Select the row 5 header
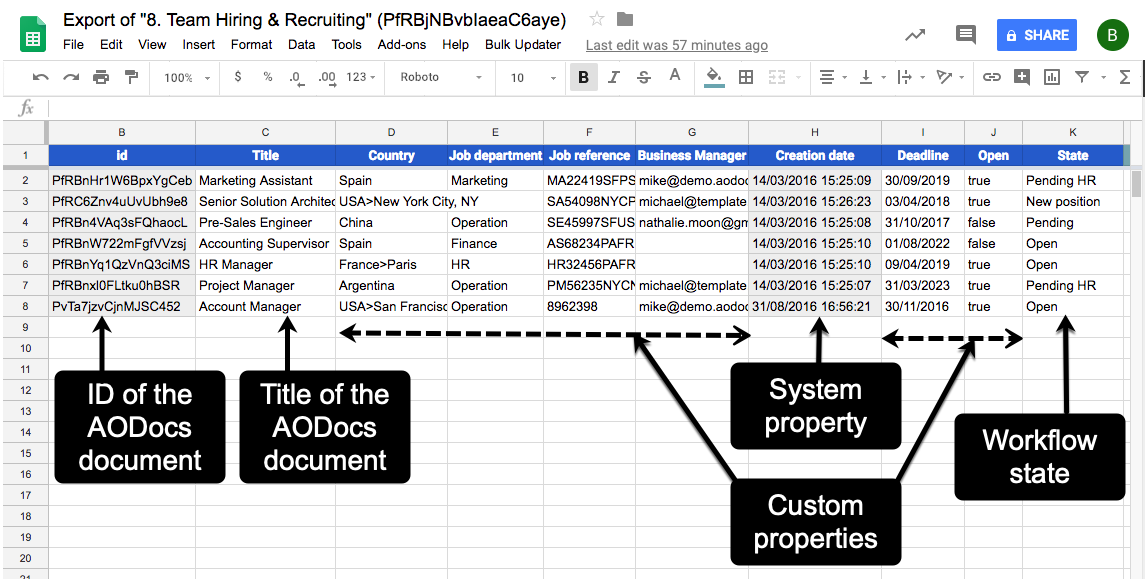The image size is (1145, 579). click(x=26, y=243)
